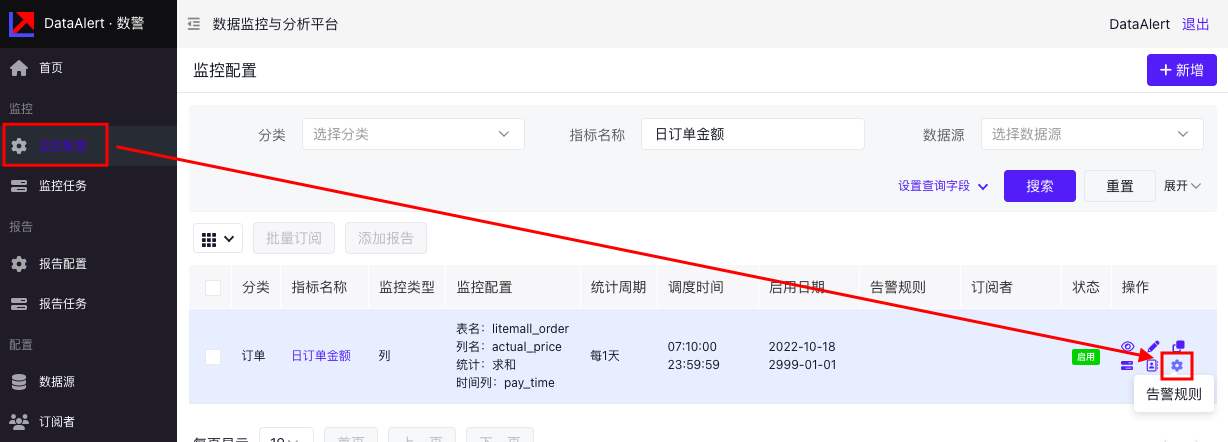The image size is (1228, 442).
Task: Expand more filters with 展开
Action: [1183, 186]
